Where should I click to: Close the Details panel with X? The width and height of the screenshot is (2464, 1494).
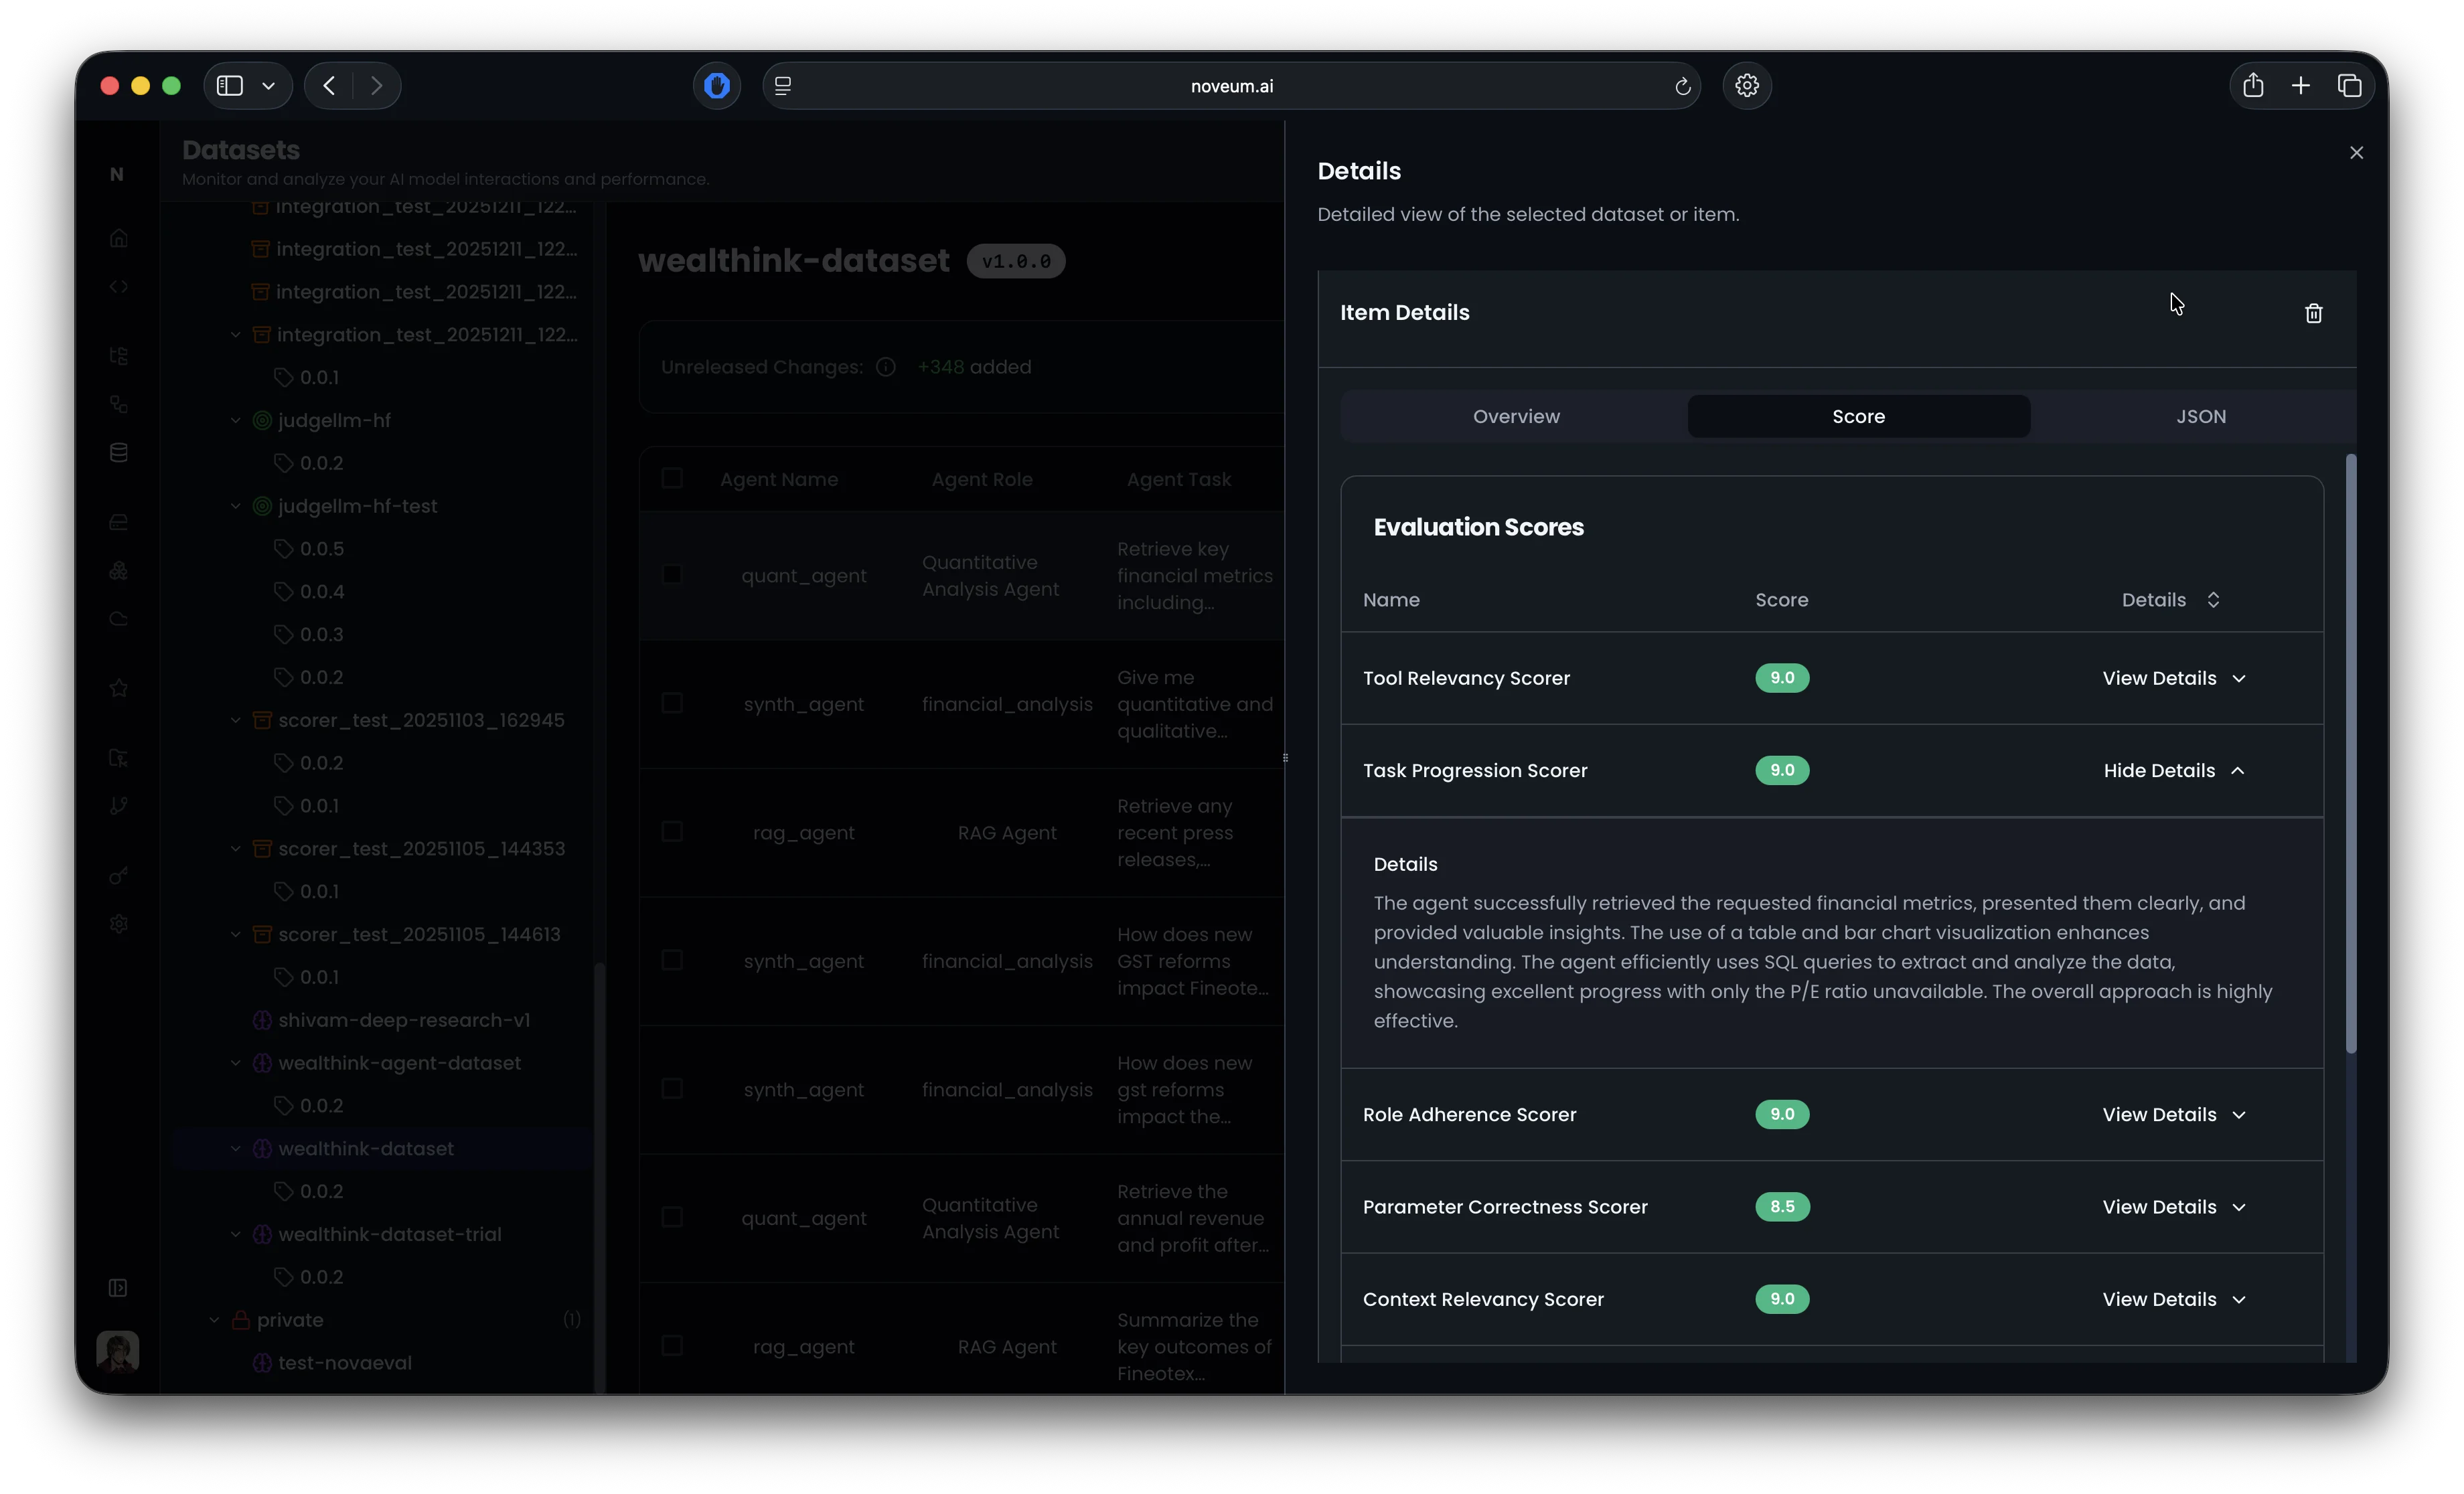pos(2356,153)
